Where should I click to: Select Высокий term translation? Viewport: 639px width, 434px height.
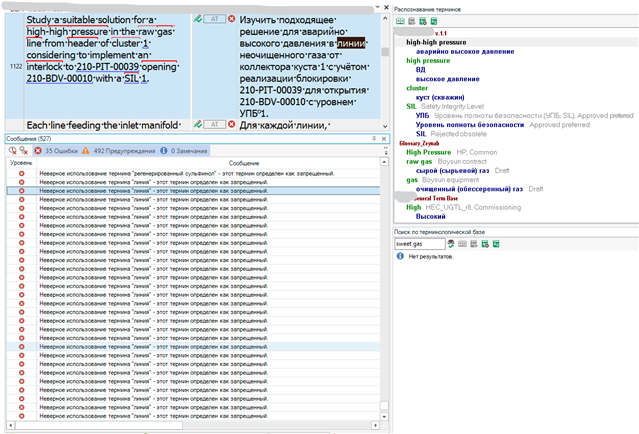point(430,217)
